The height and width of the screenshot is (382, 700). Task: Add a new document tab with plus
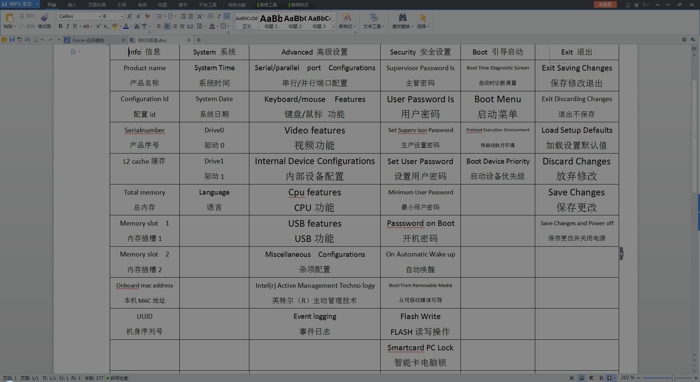pos(198,40)
